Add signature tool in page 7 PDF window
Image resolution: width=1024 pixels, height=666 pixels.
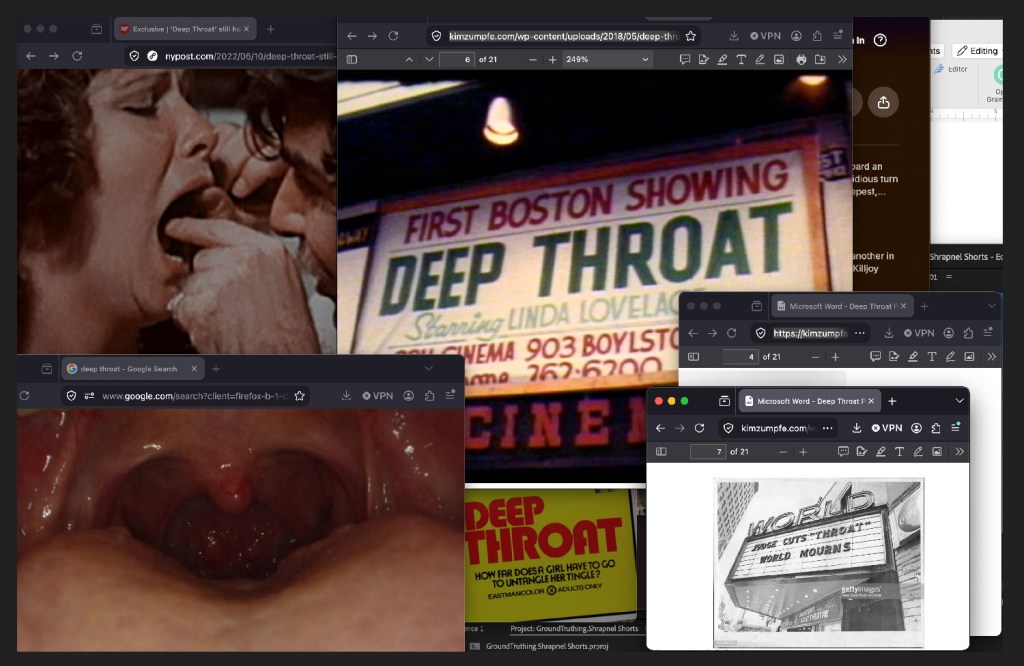(x=862, y=451)
